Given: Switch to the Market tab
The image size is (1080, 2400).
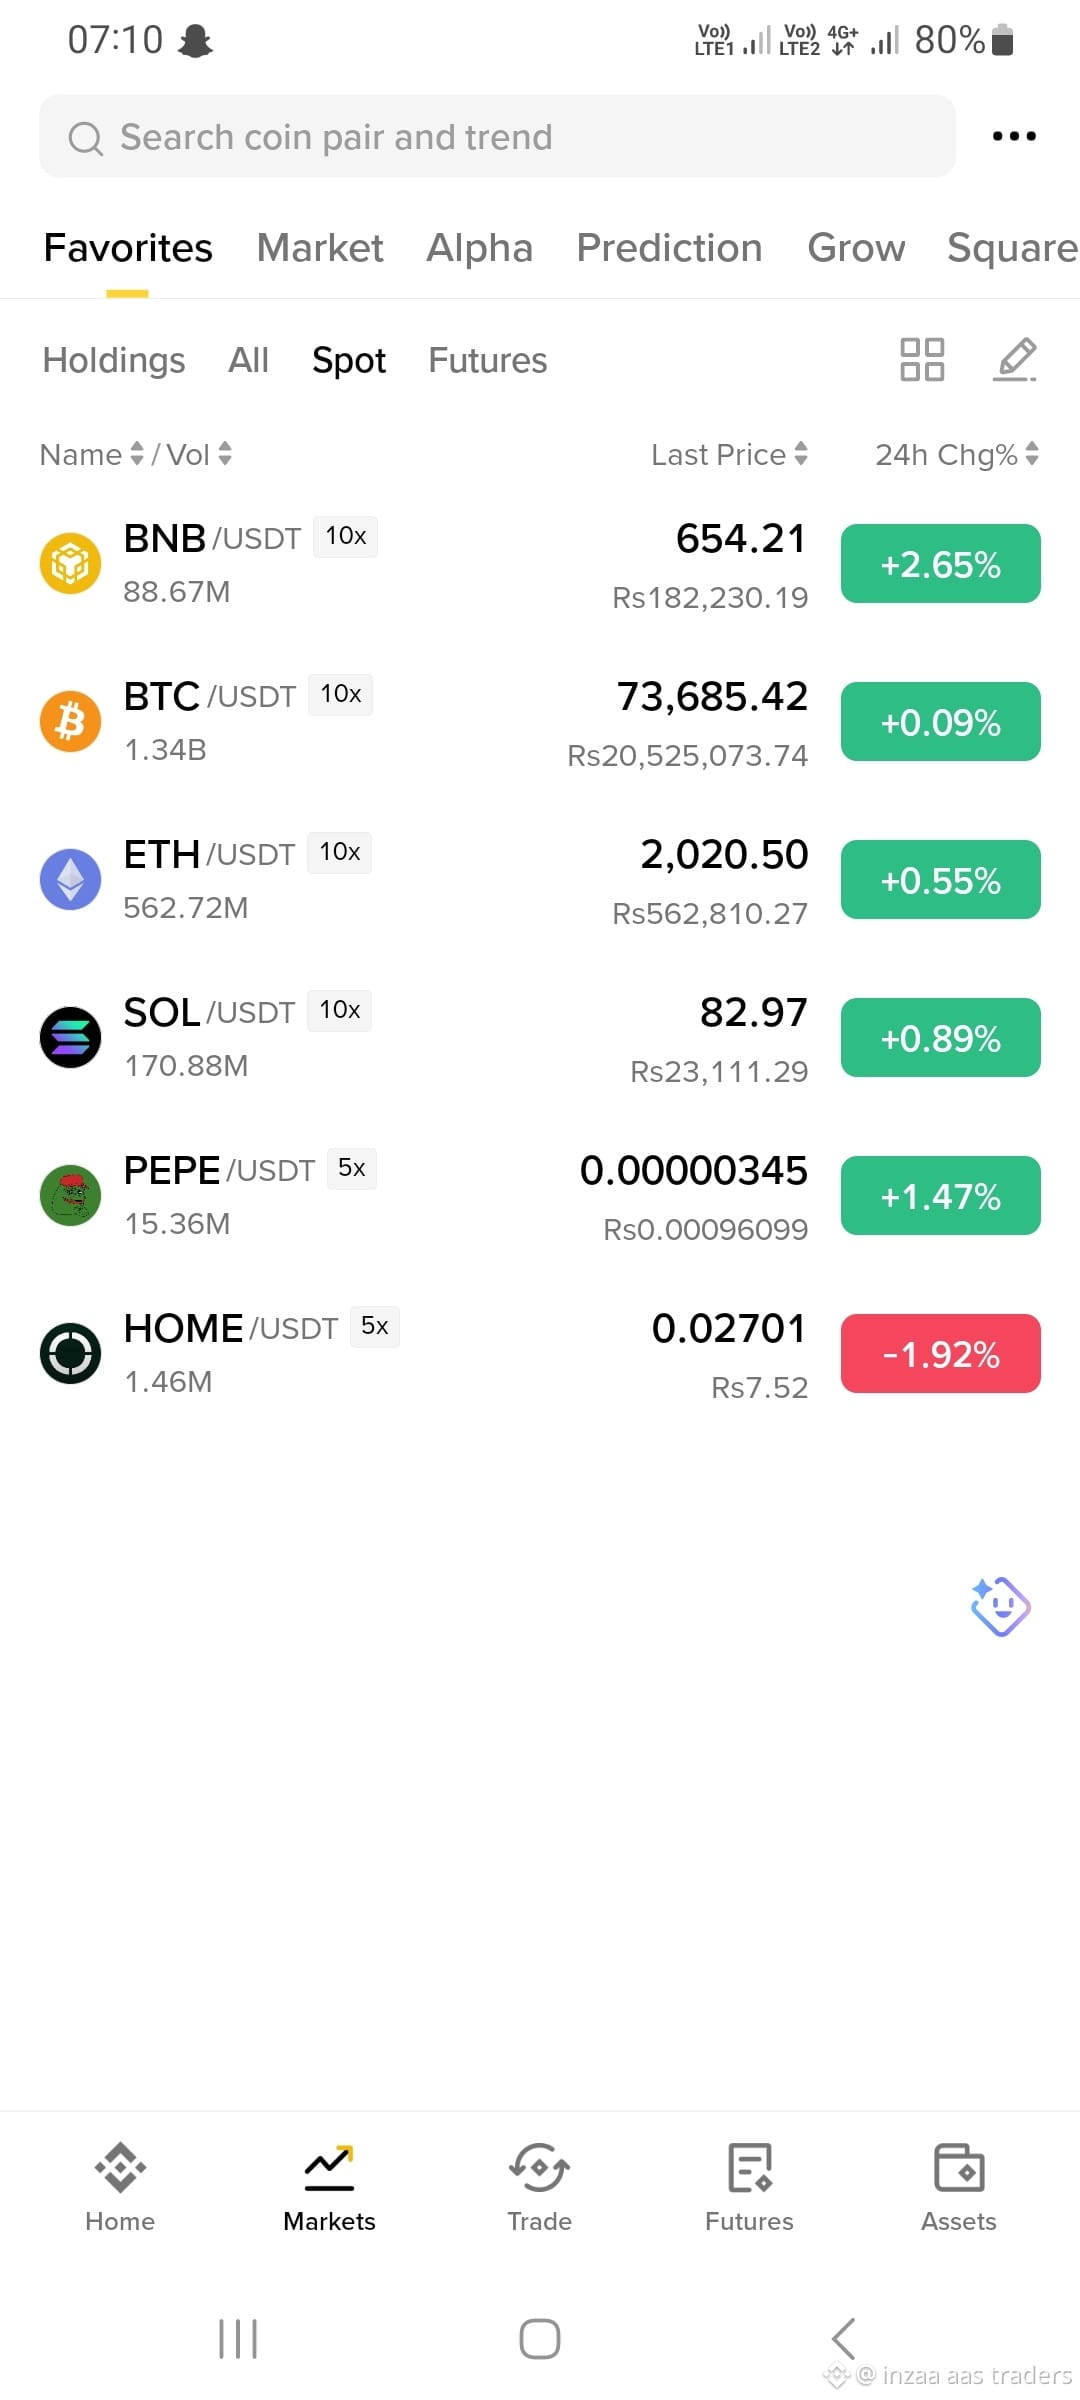Looking at the screenshot, I should click(x=320, y=248).
